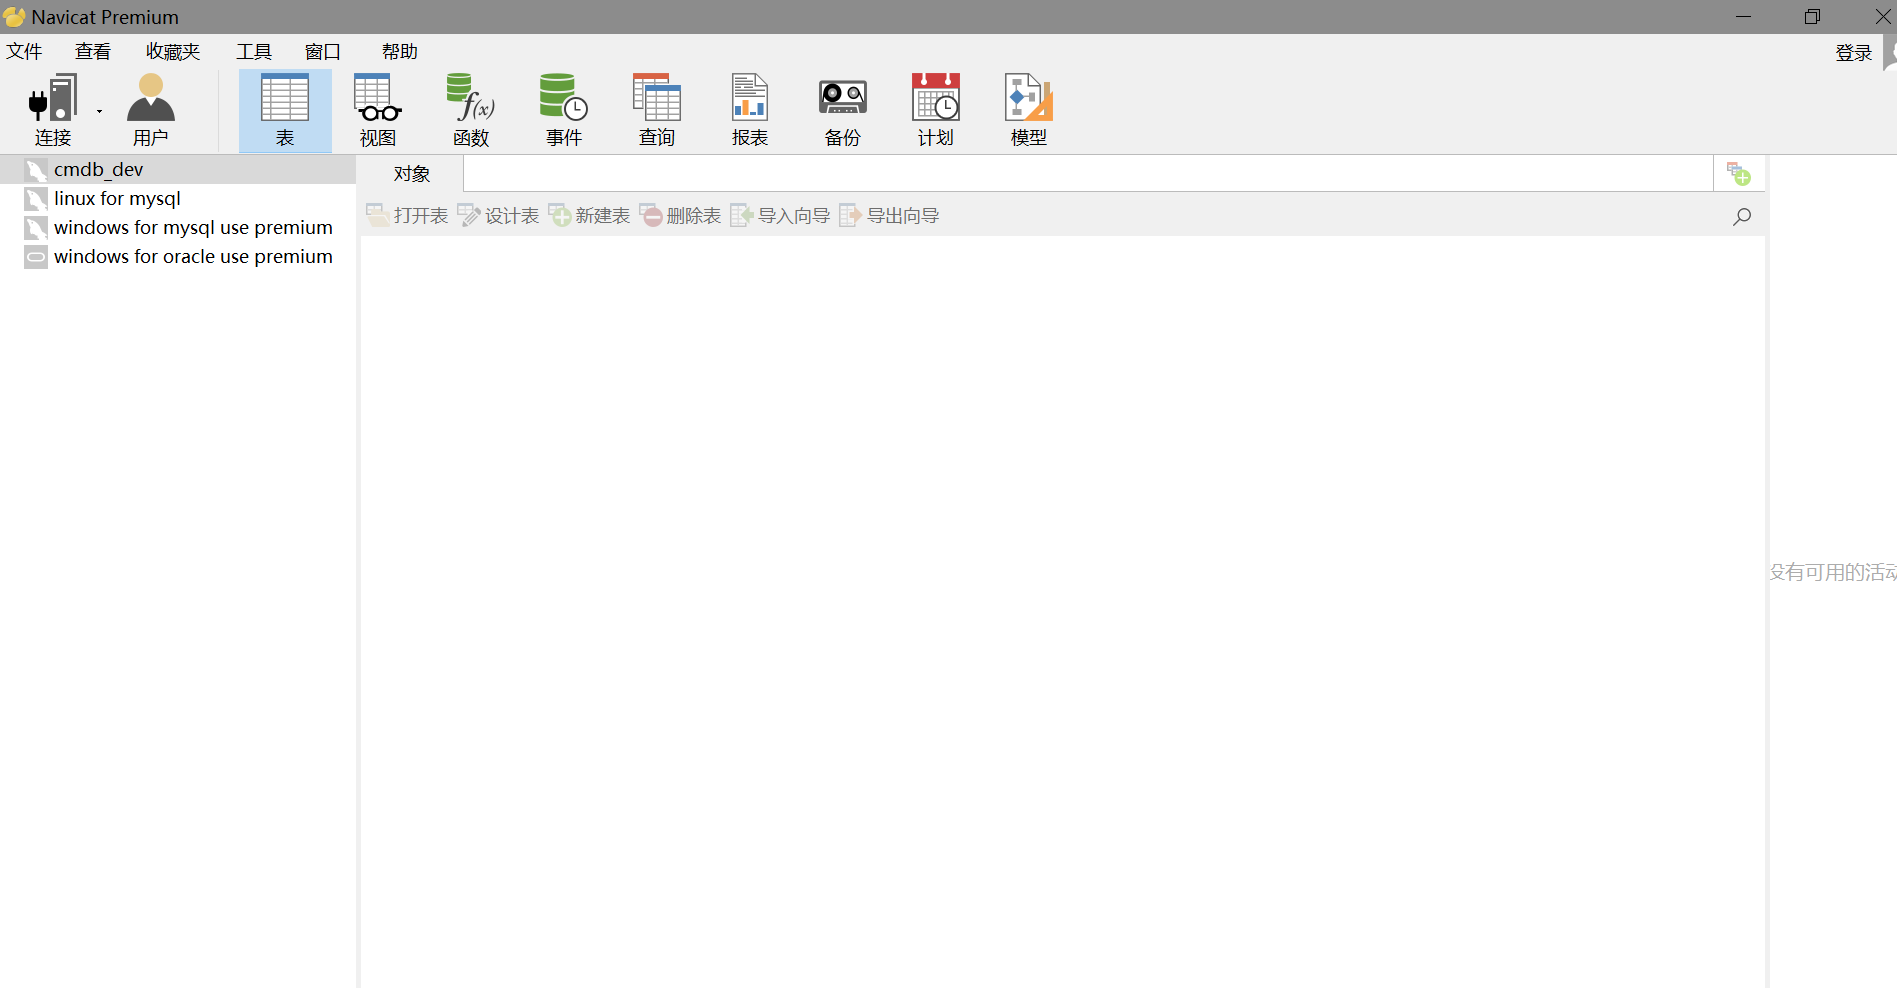Open the User (用户) toolbar icon
1897x988 pixels.
click(151, 110)
